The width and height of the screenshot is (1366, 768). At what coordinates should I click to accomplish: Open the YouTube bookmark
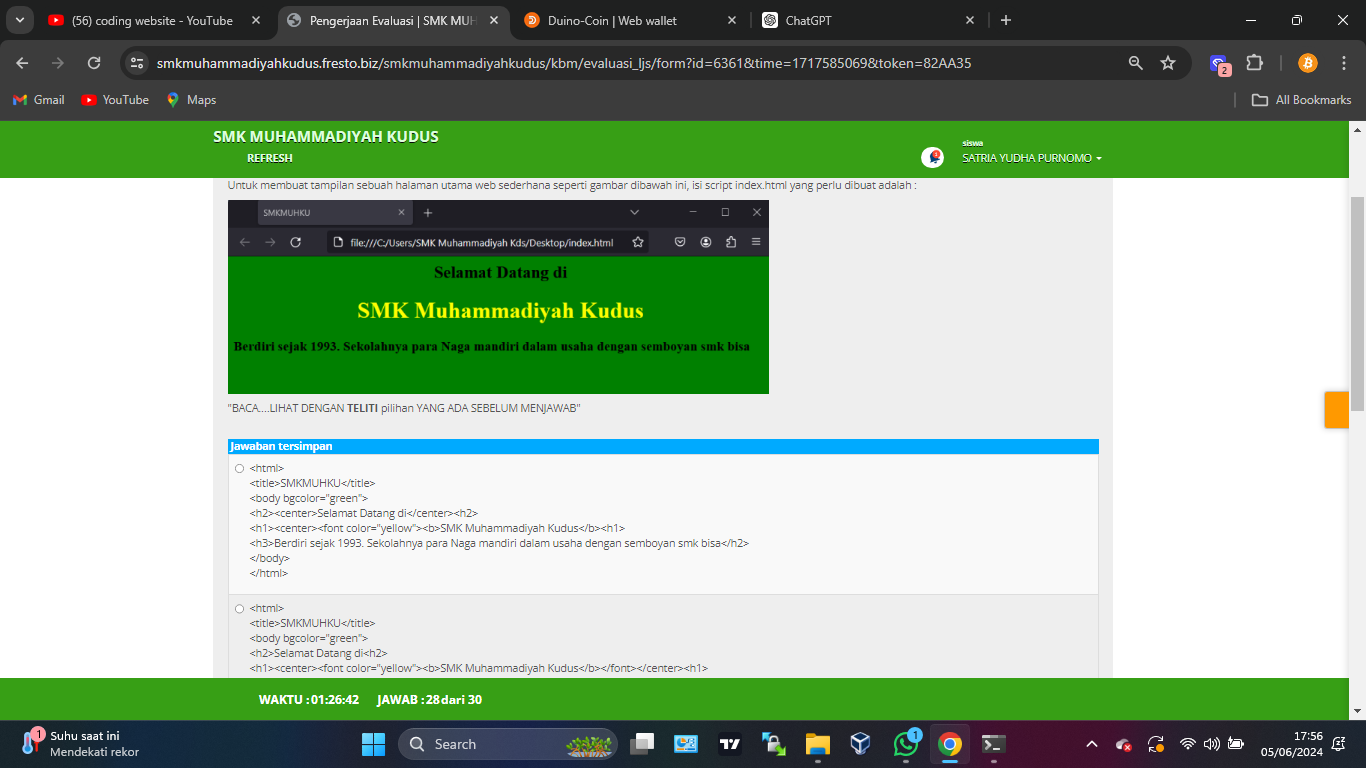(x=115, y=100)
